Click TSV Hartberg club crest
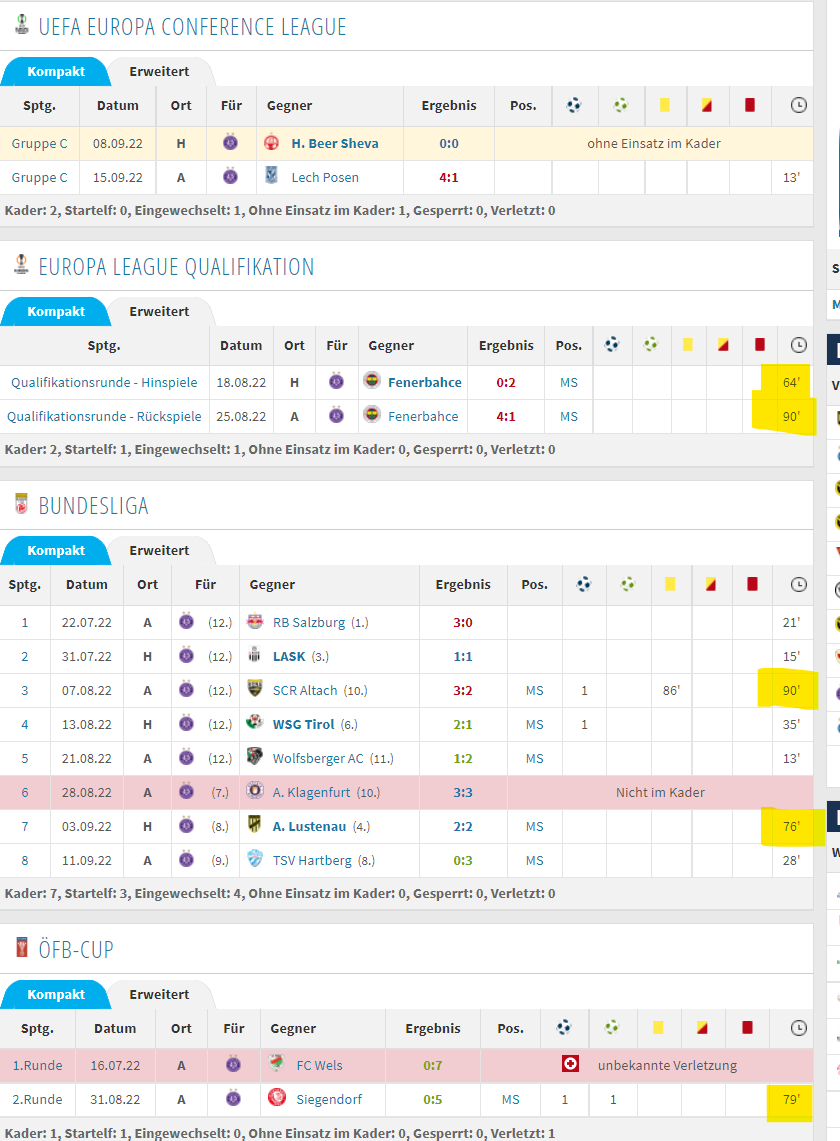Viewport: 840px width, 1141px height. pyautogui.click(x=255, y=859)
